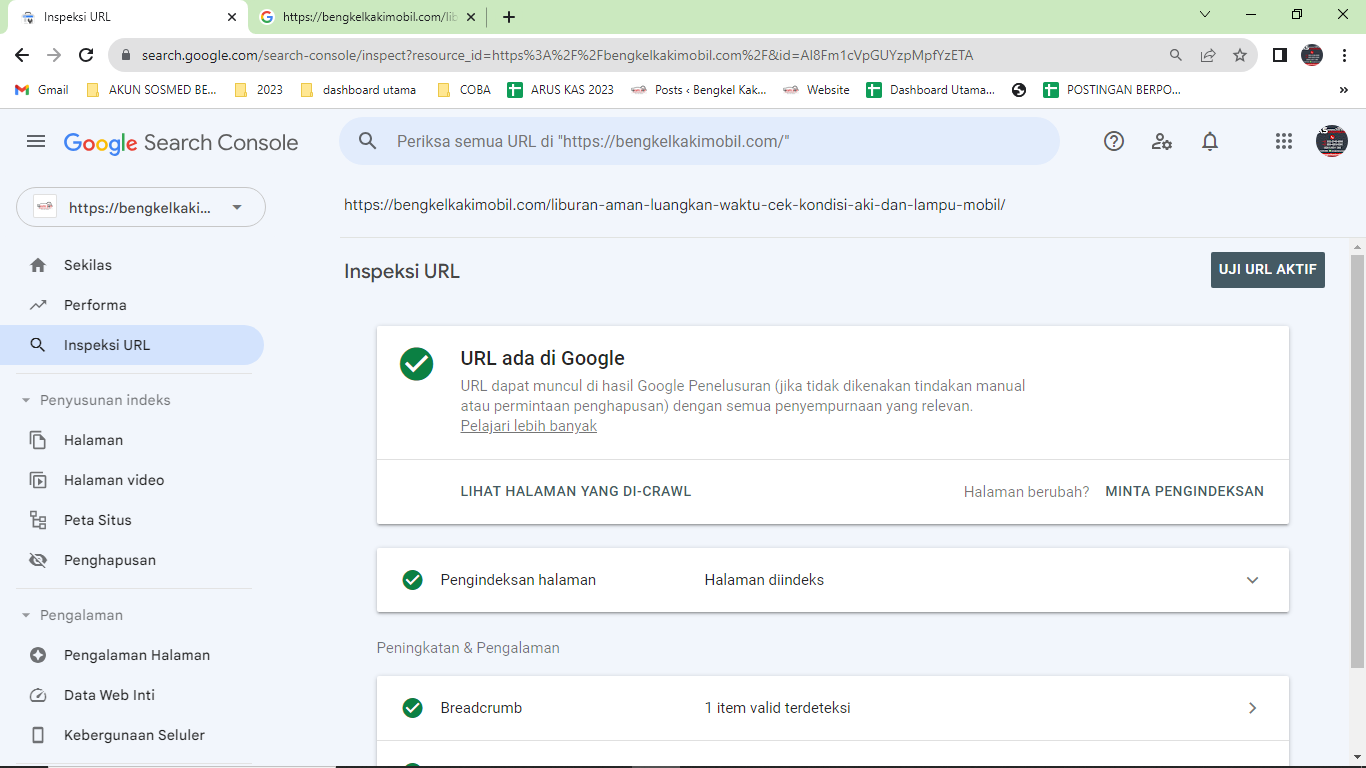Switch to the bengkelkakimobil.com browser tab
The width and height of the screenshot is (1366, 768).
tap(368, 17)
